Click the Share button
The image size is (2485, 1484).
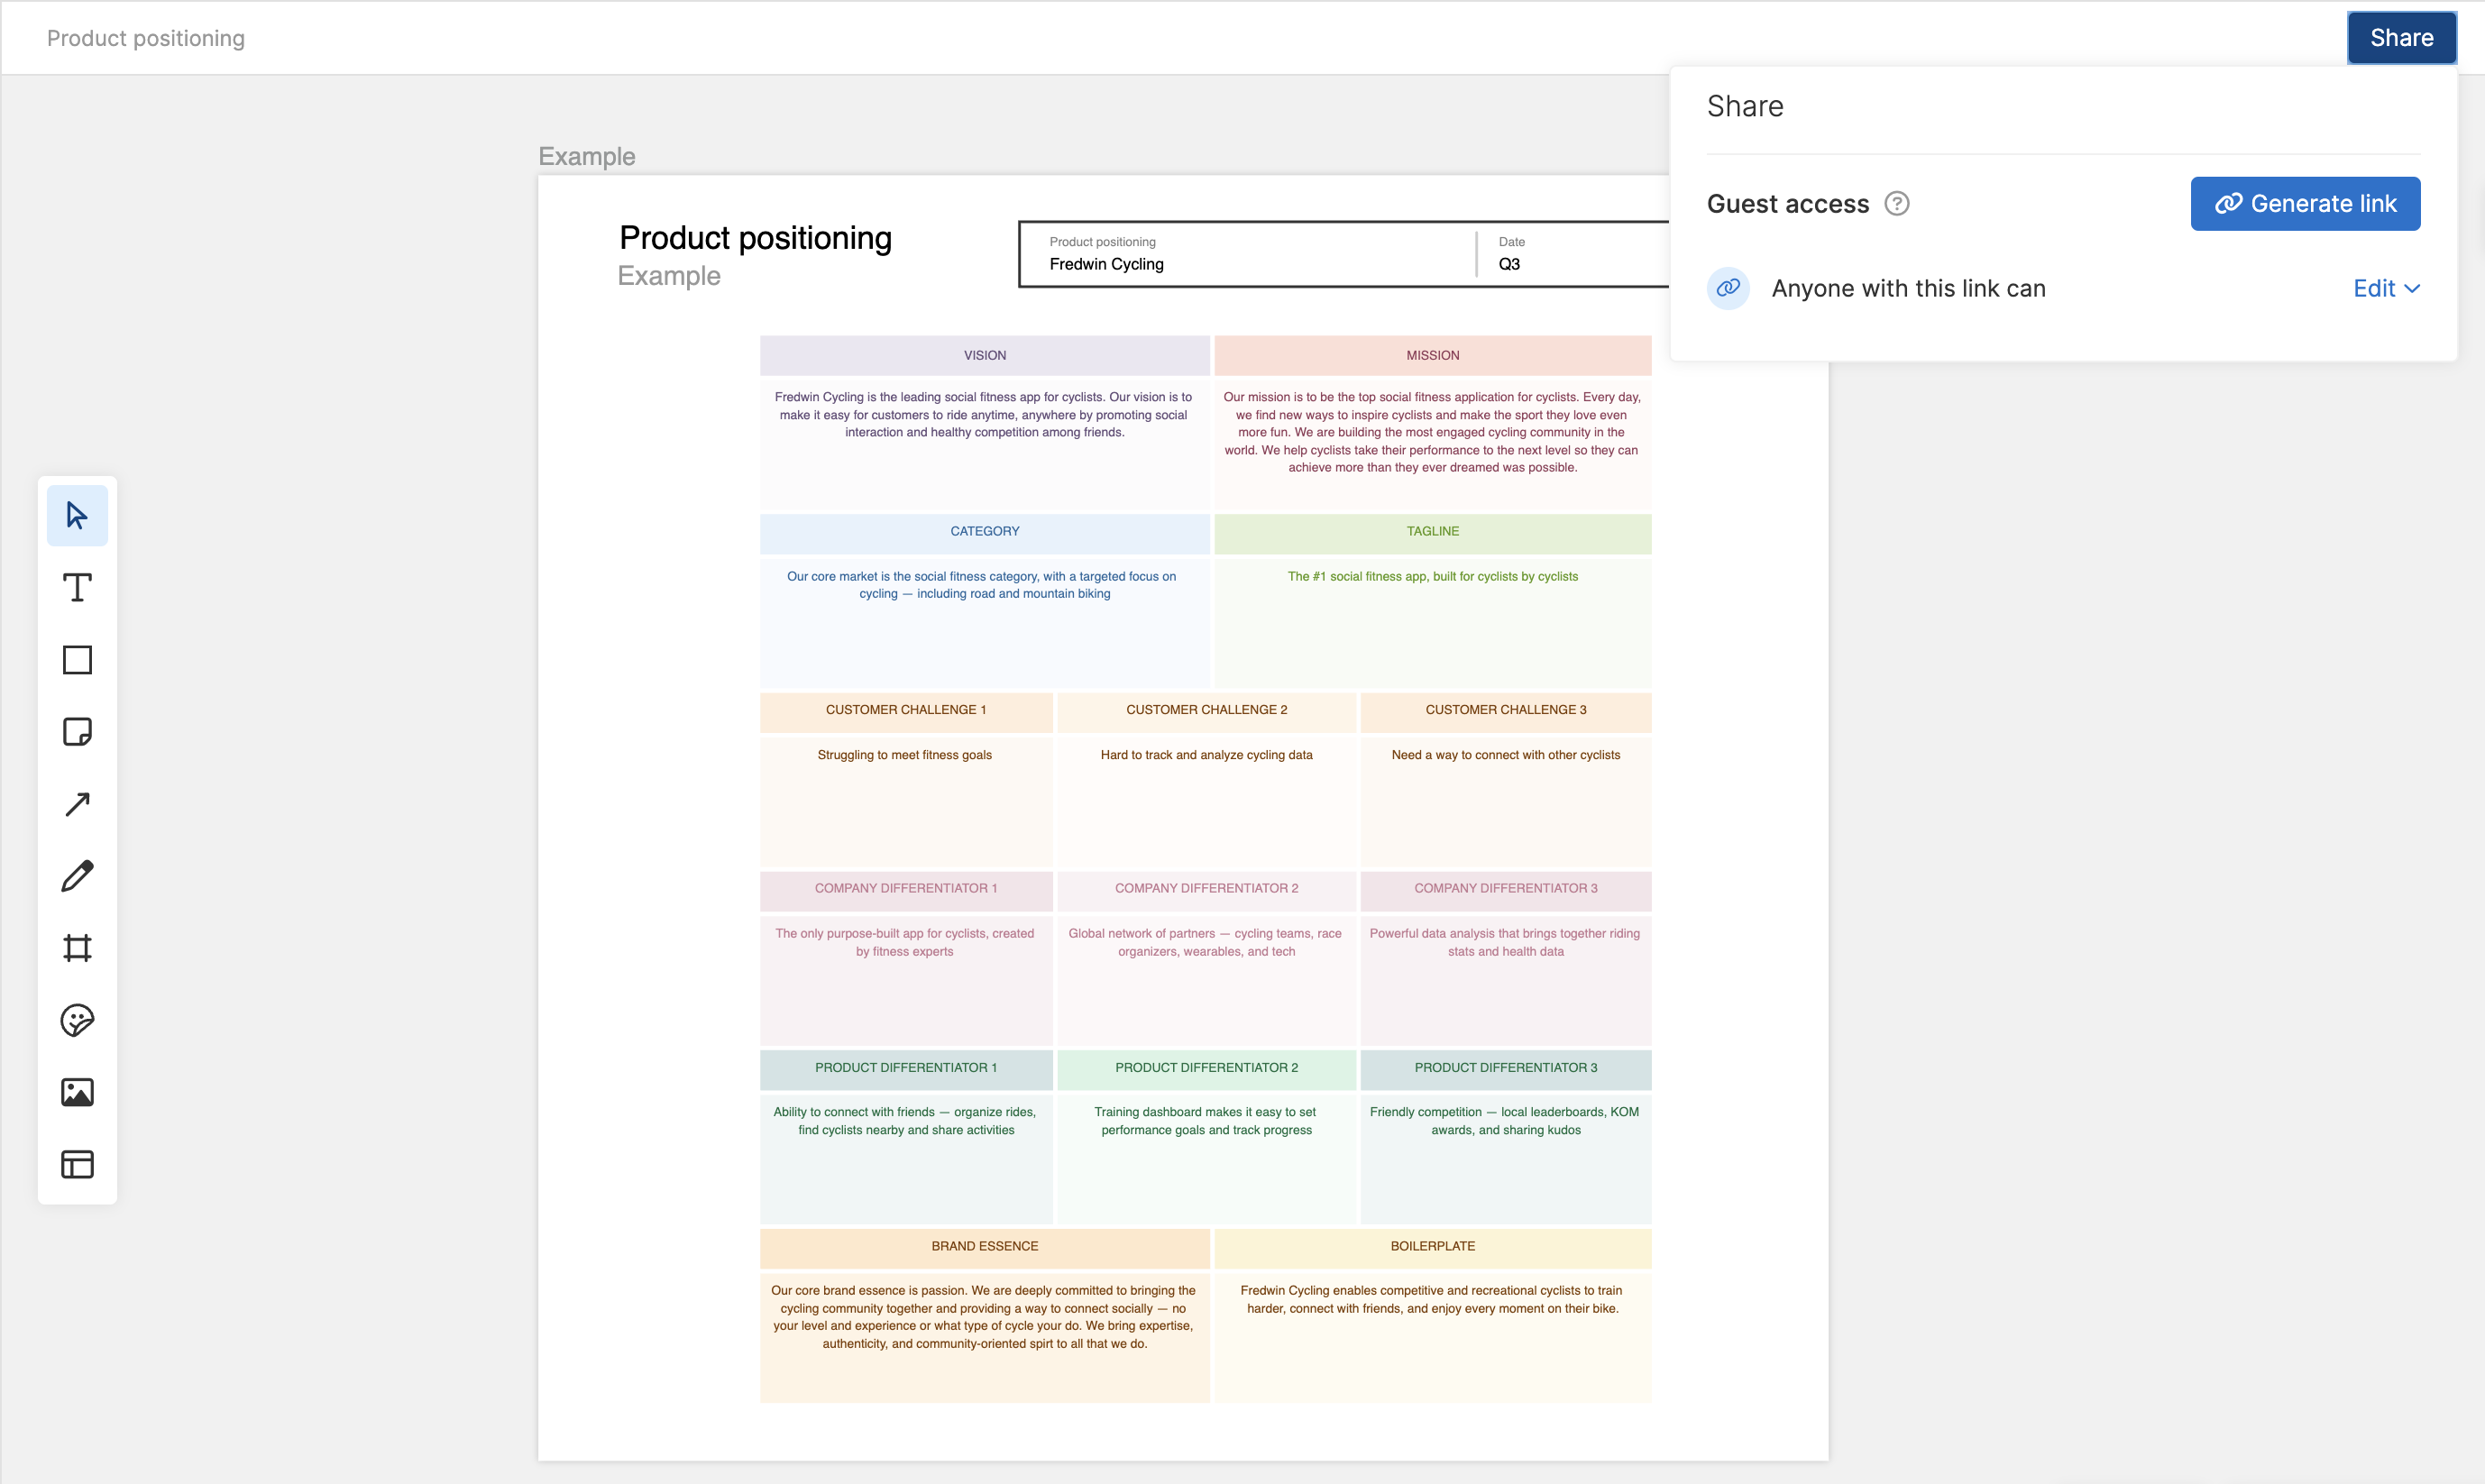coord(2401,38)
